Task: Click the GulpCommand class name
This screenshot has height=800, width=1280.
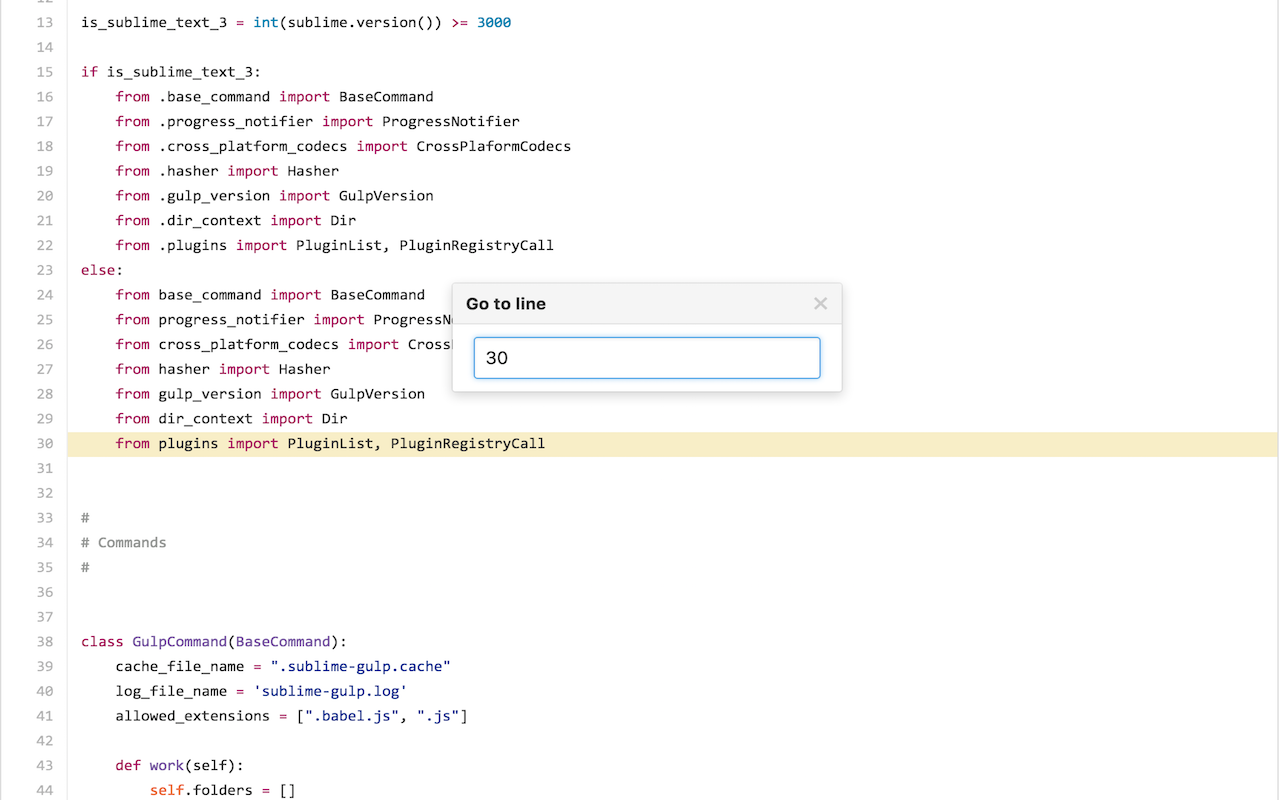Action: pos(180,641)
